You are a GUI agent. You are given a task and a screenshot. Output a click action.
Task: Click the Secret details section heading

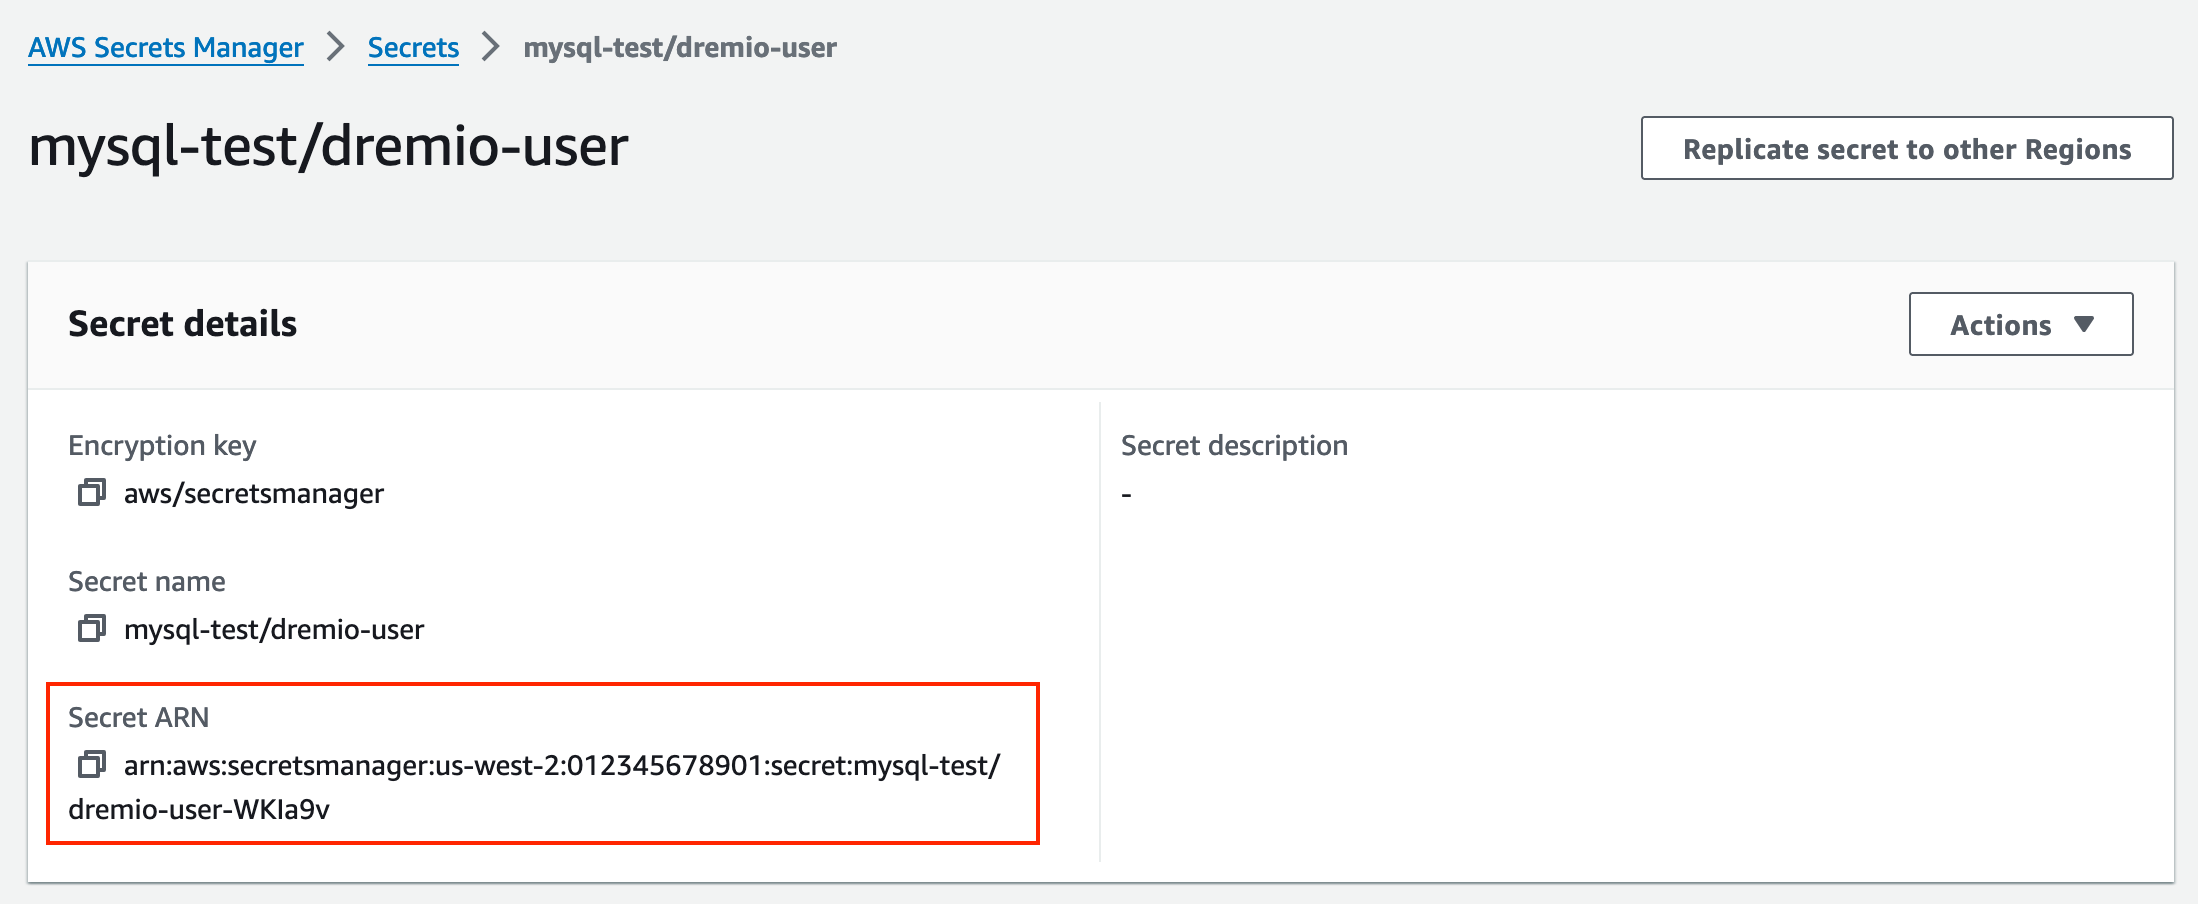point(182,323)
